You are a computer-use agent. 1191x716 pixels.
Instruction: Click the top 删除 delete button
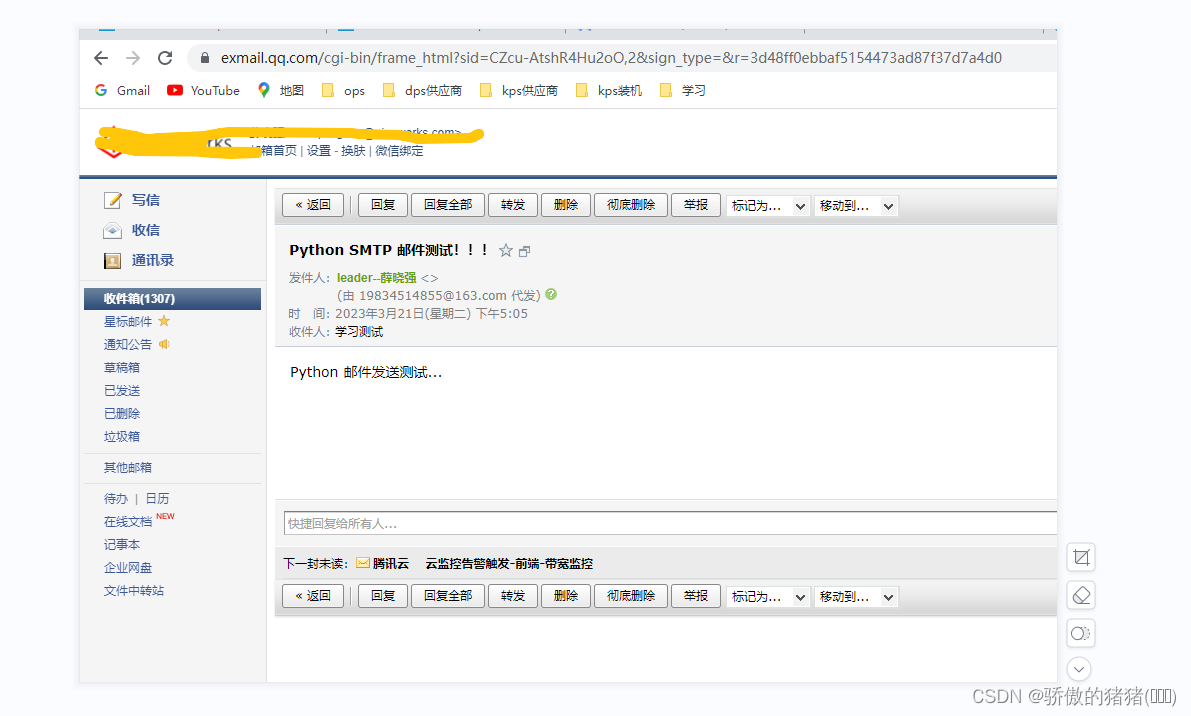[x=566, y=205]
